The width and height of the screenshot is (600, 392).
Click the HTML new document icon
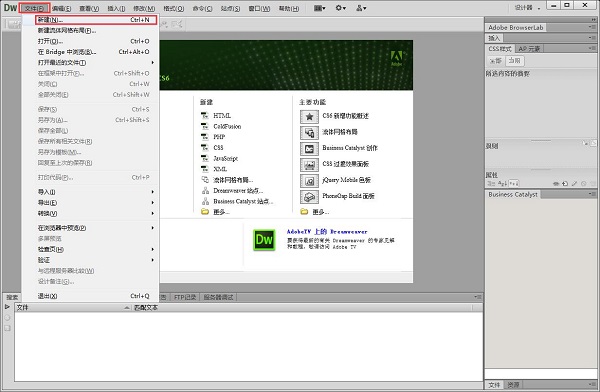[205, 115]
